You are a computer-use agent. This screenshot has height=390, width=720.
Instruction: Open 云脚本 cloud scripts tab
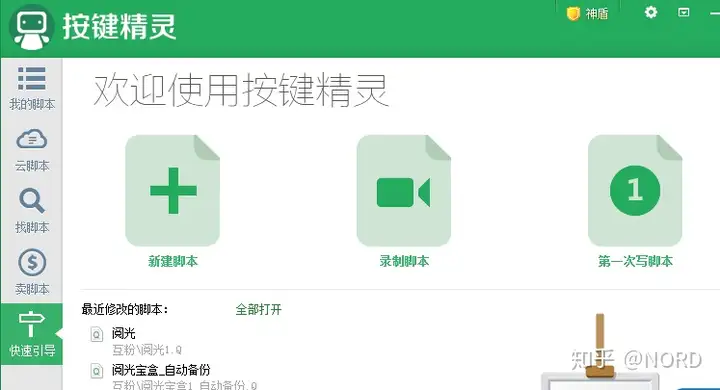click(32, 151)
